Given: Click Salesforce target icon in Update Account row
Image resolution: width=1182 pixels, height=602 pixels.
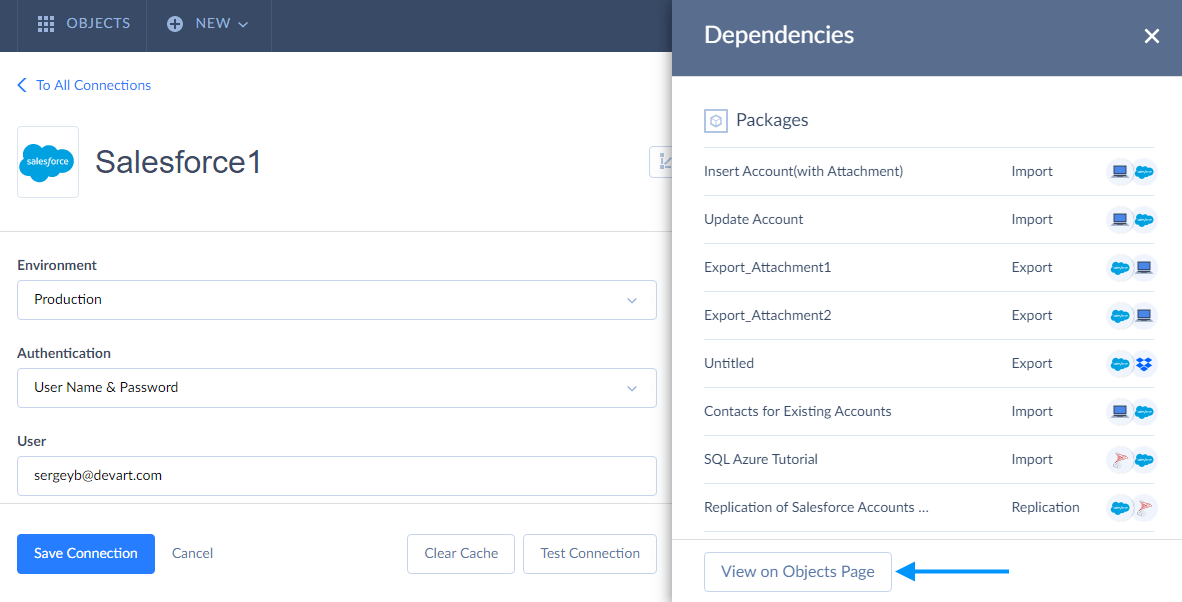Looking at the screenshot, I should (1144, 220).
